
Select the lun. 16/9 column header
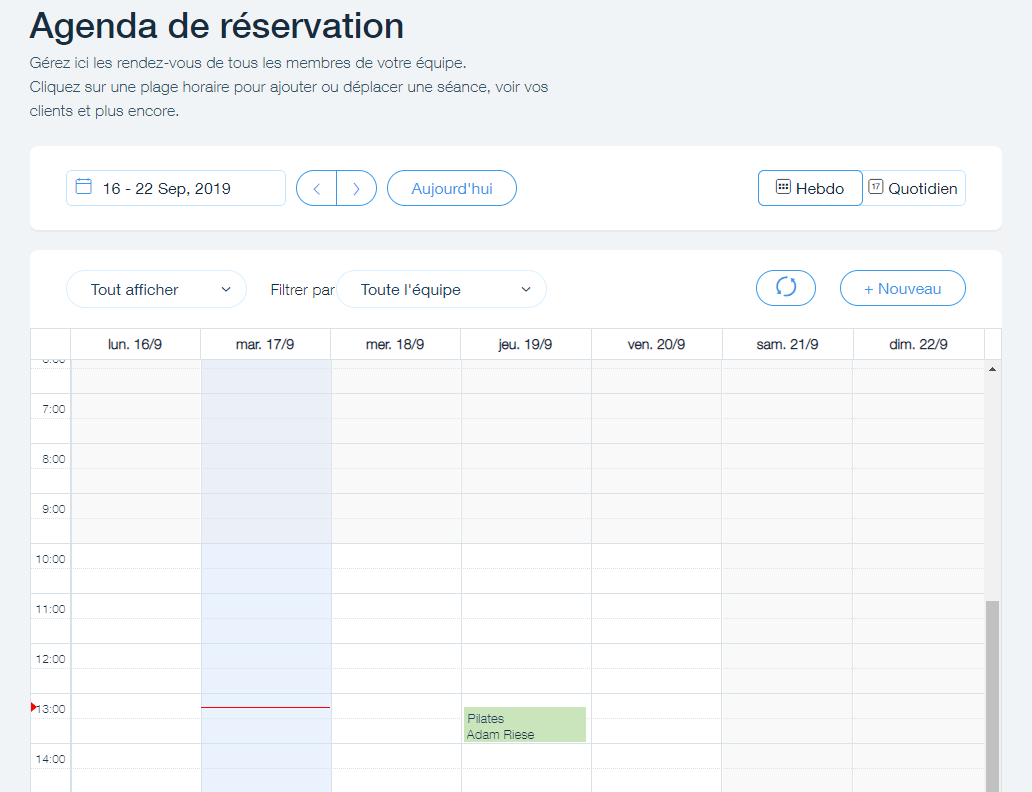click(135, 344)
